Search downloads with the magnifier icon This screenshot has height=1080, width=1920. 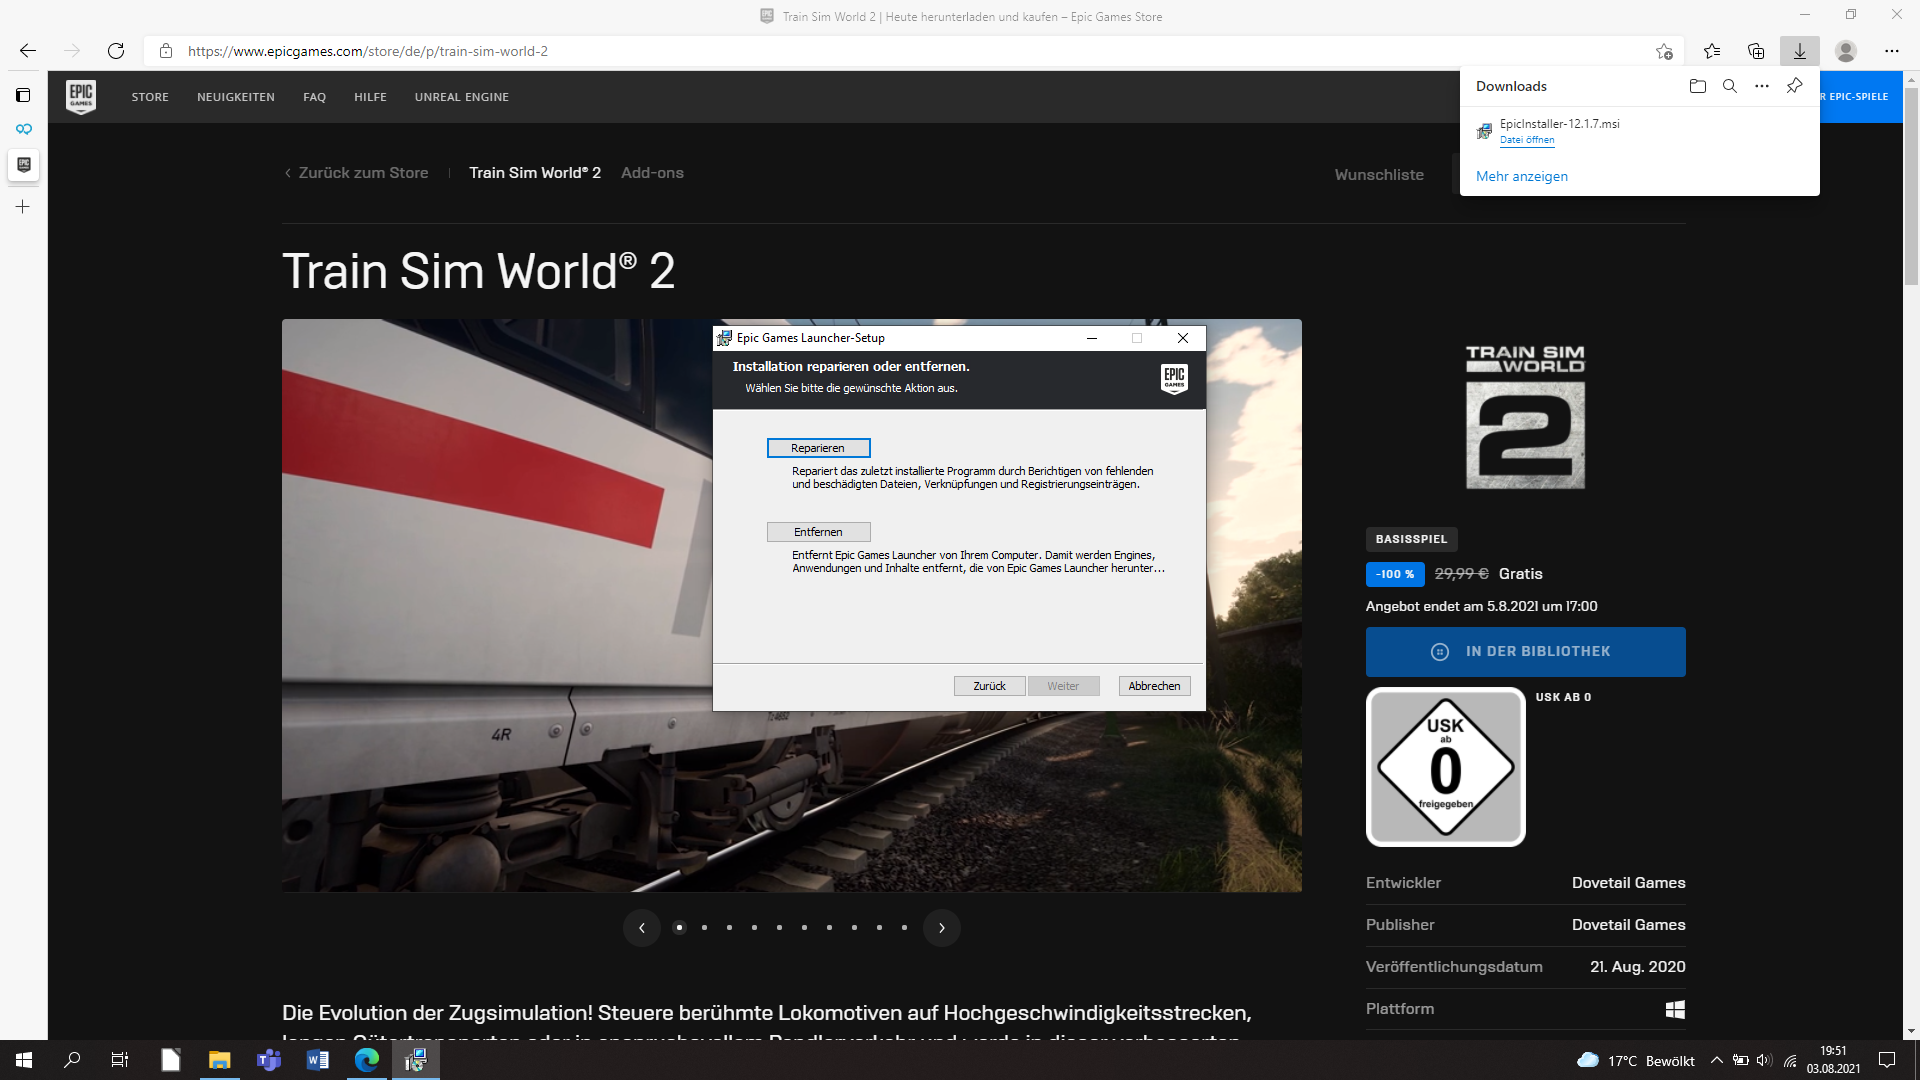pos(1730,86)
